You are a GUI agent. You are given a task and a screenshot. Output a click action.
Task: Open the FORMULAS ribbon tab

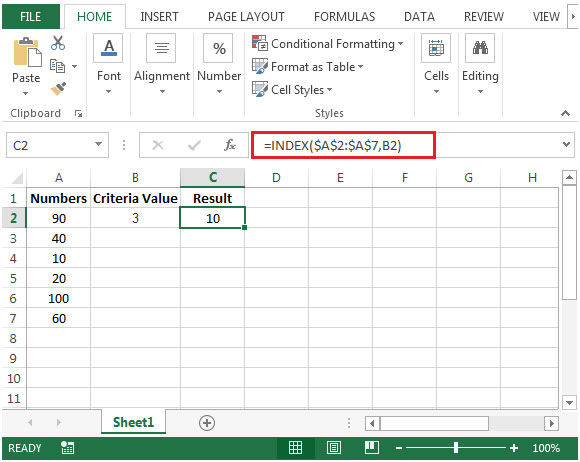click(x=344, y=17)
